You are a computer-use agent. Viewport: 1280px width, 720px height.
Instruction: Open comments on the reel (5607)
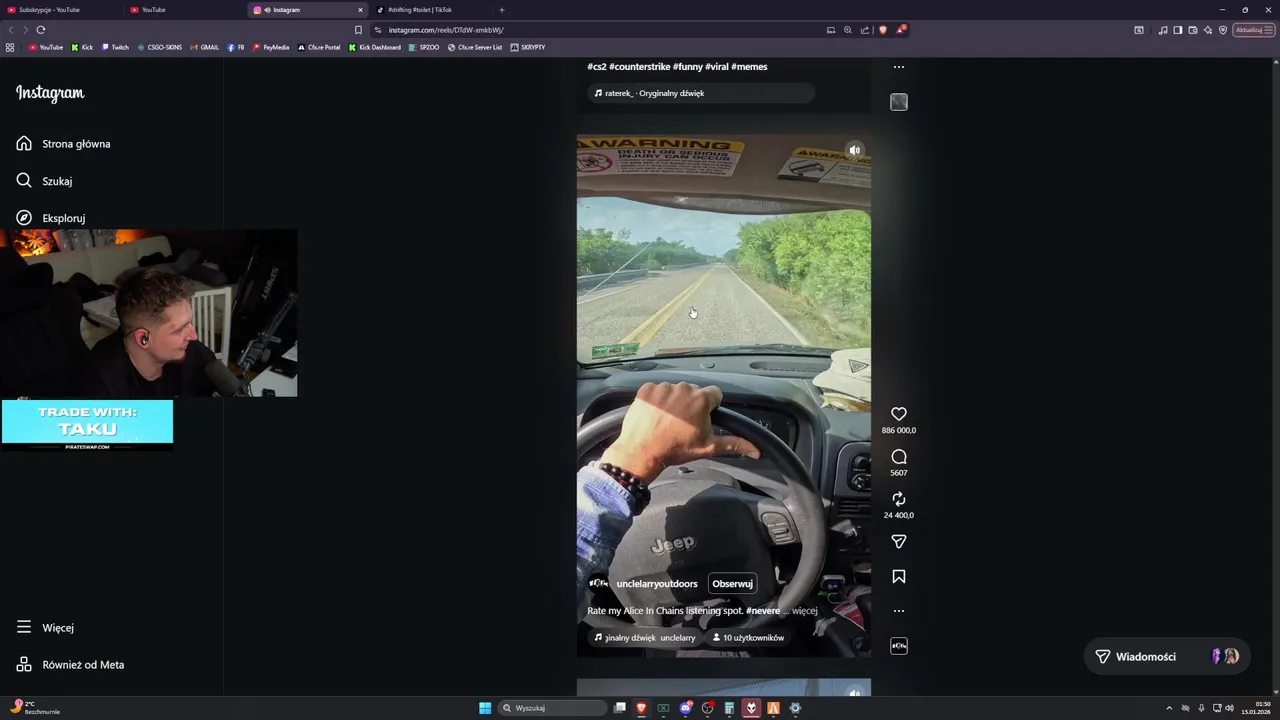pyautogui.click(x=898, y=457)
